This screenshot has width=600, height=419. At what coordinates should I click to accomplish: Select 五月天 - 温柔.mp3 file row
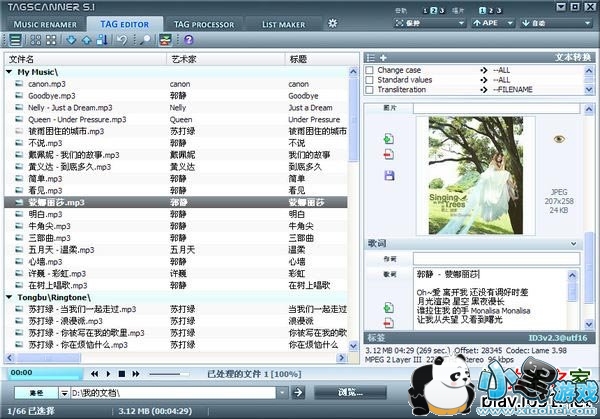pos(176,250)
